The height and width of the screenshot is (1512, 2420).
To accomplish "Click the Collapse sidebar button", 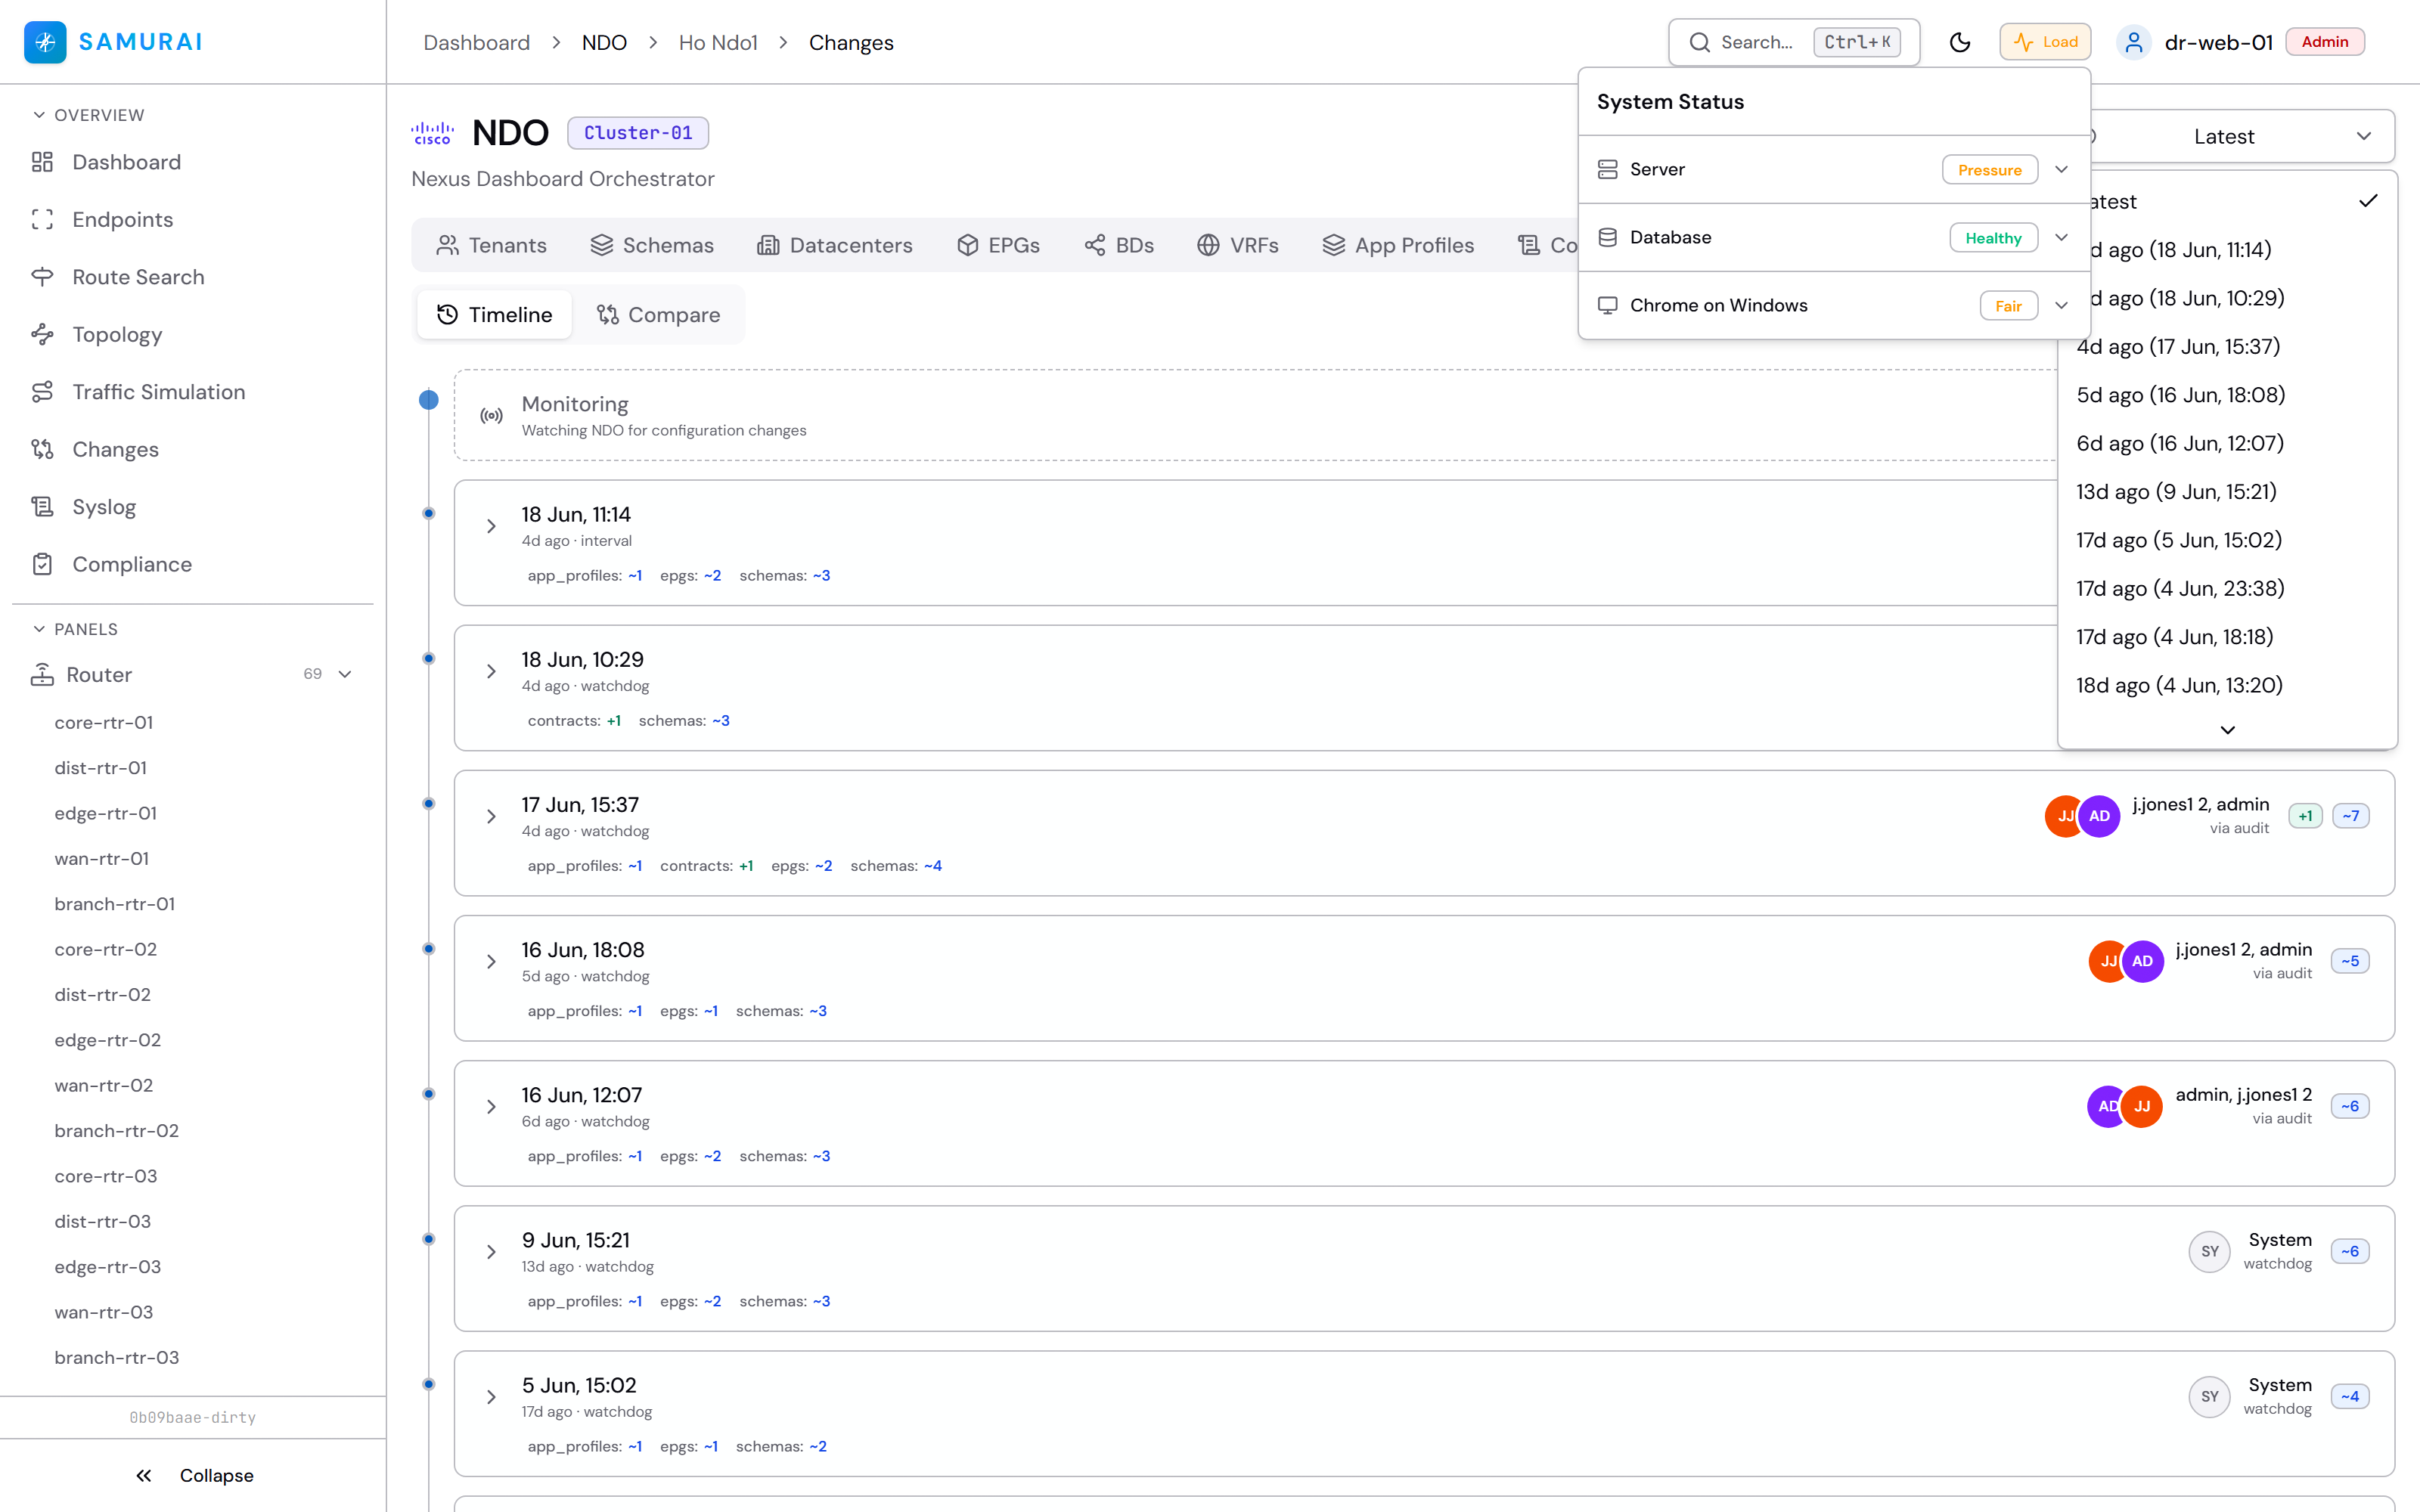I will tap(194, 1476).
